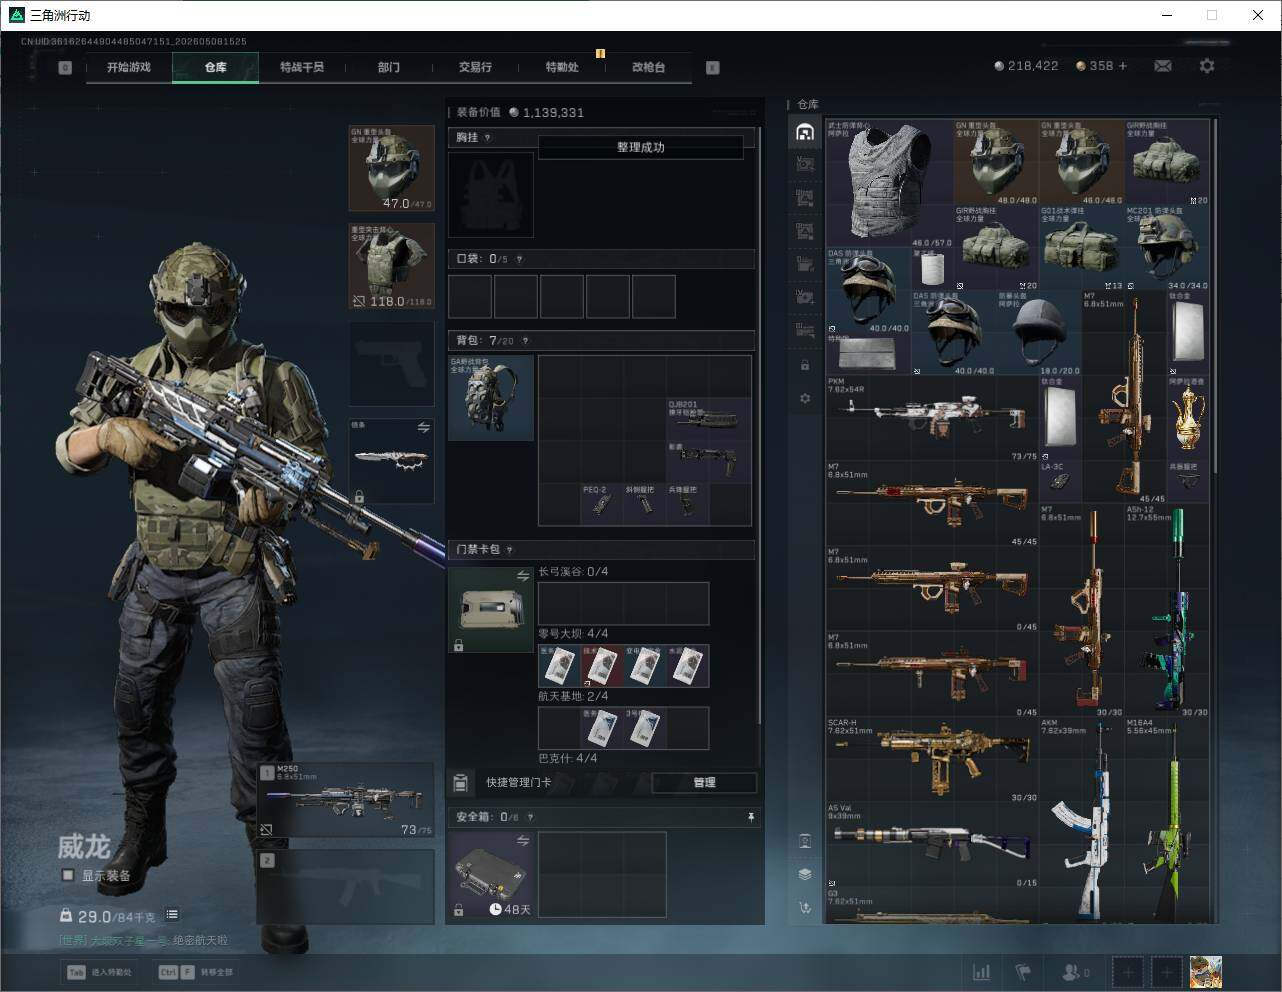
Task: Click the 管理 button for keycards
Action: click(x=704, y=782)
